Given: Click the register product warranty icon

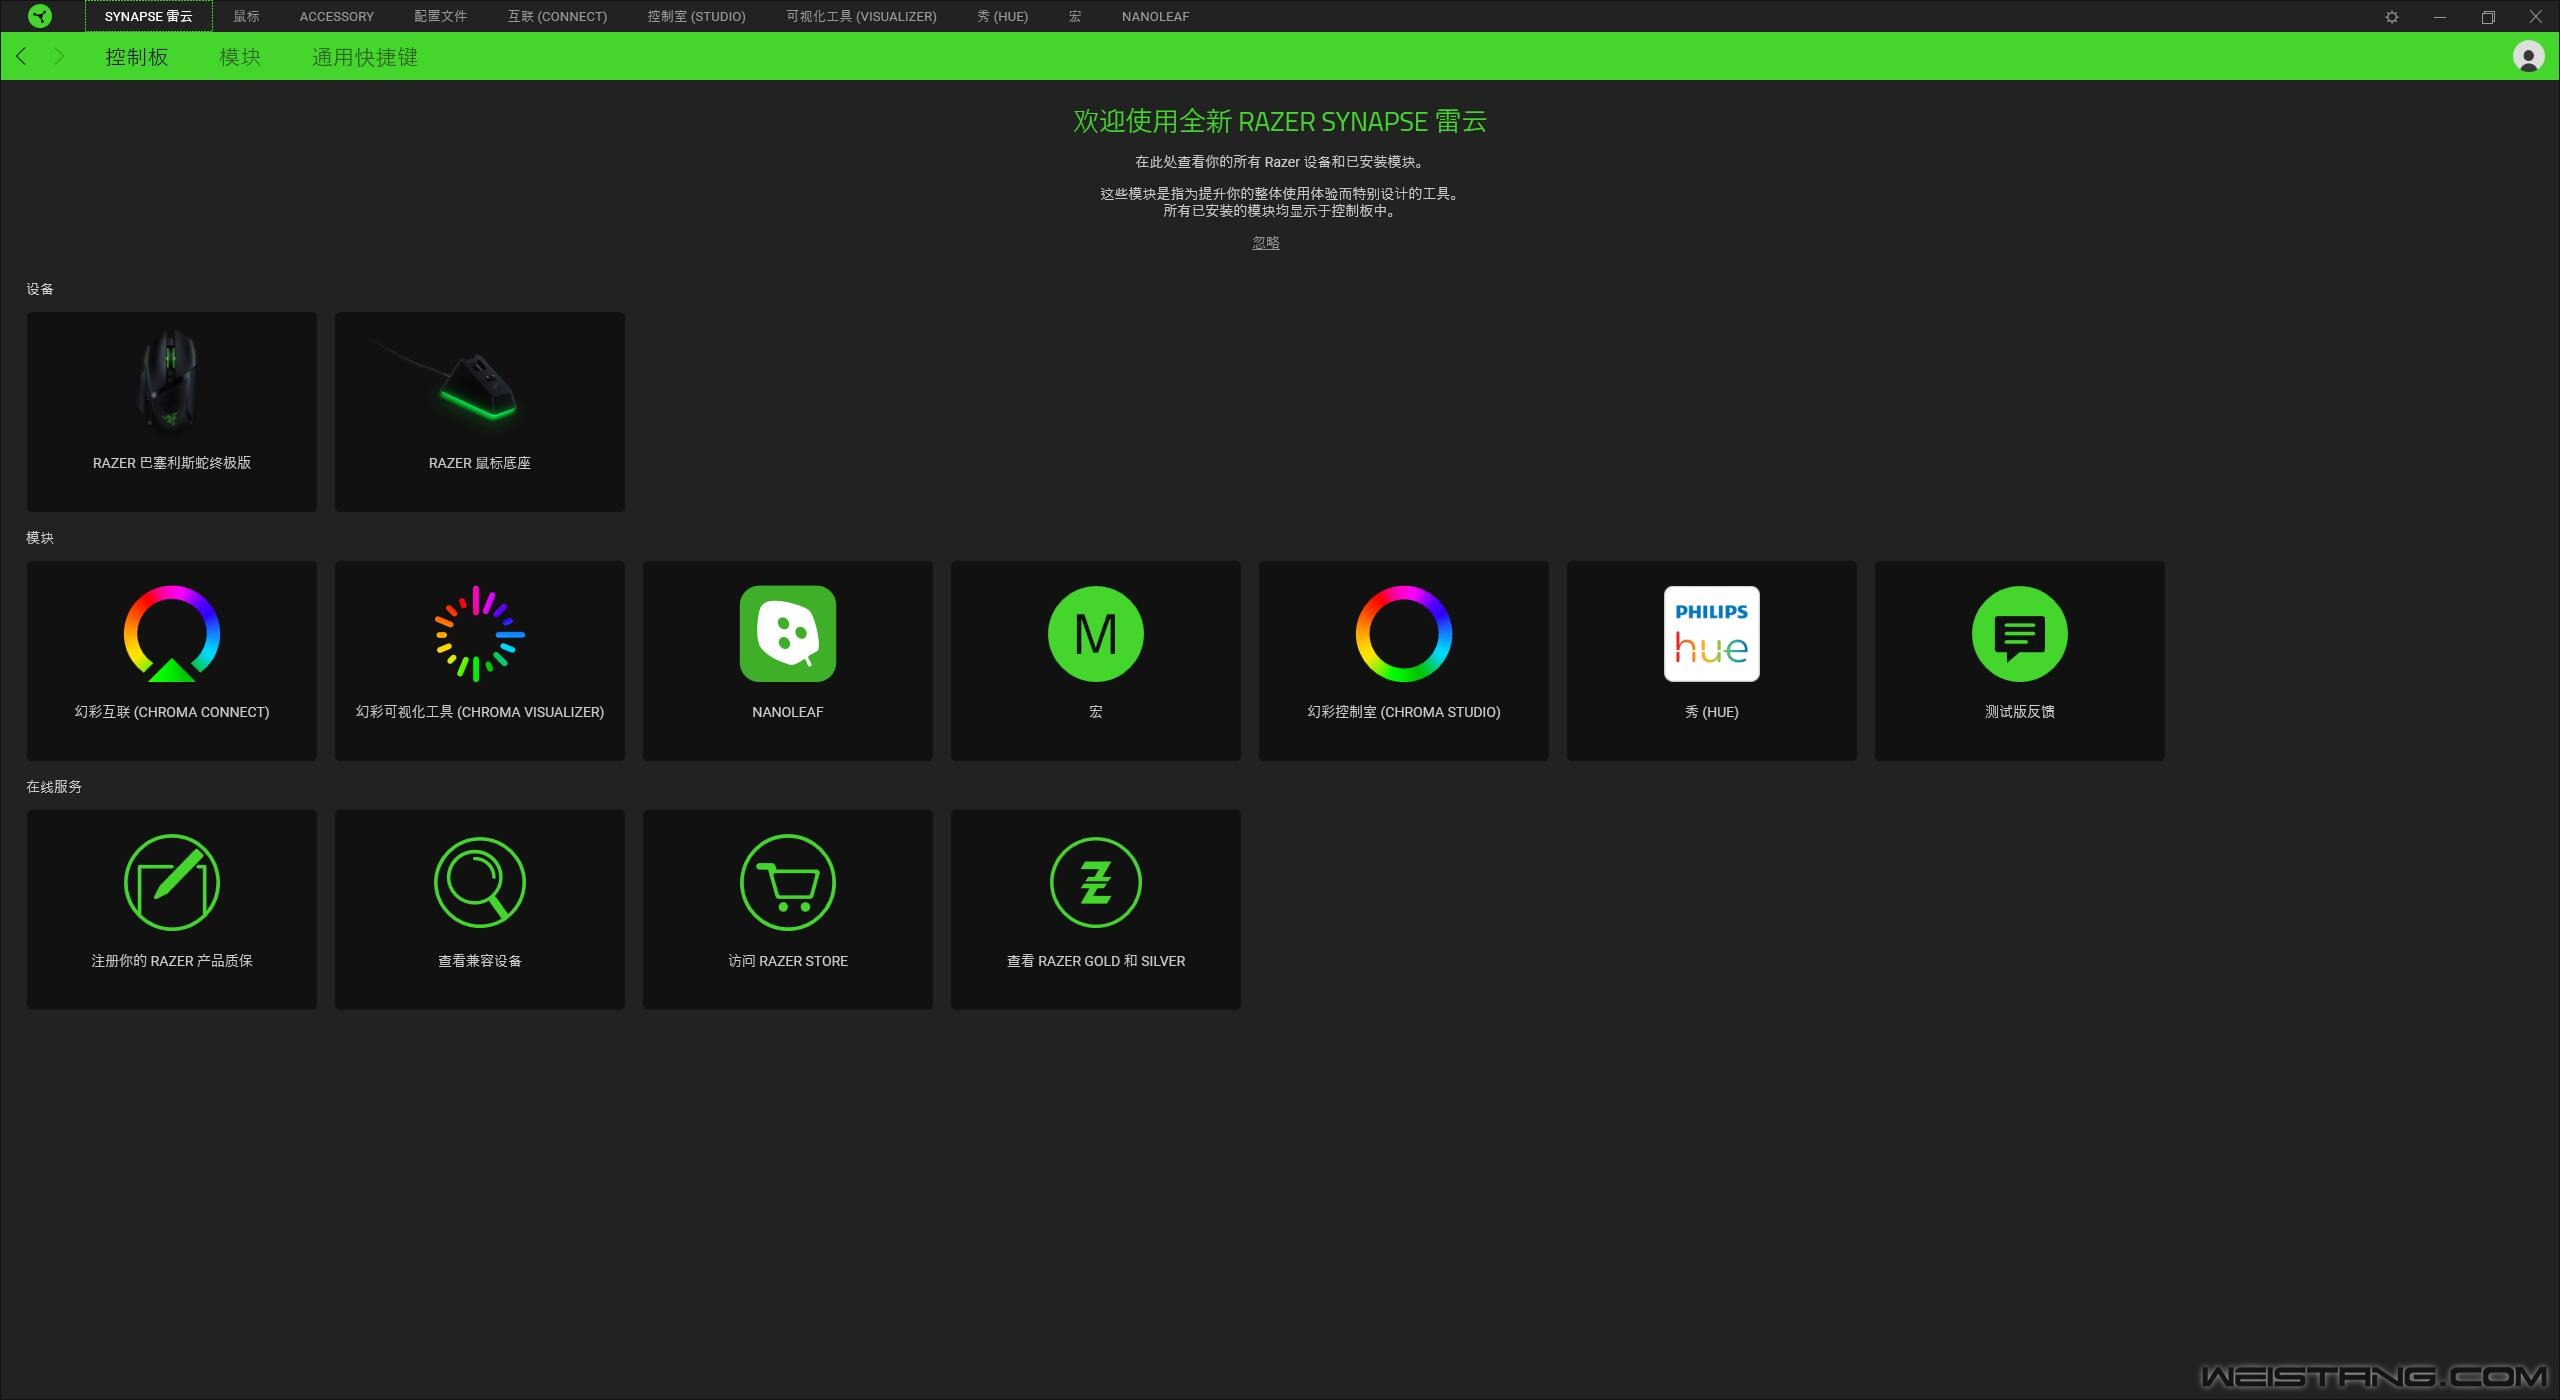Looking at the screenshot, I should pos(172,883).
